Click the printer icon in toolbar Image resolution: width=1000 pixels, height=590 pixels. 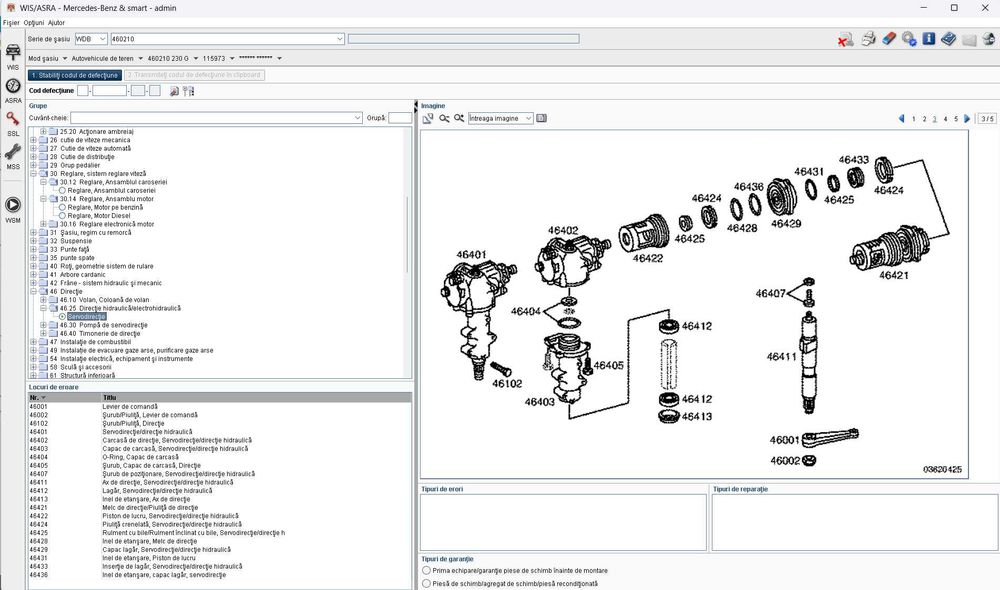[x=868, y=39]
